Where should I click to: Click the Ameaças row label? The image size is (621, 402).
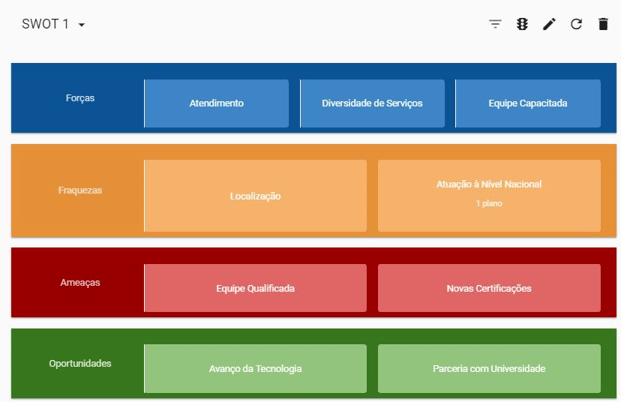click(x=80, y=283)
